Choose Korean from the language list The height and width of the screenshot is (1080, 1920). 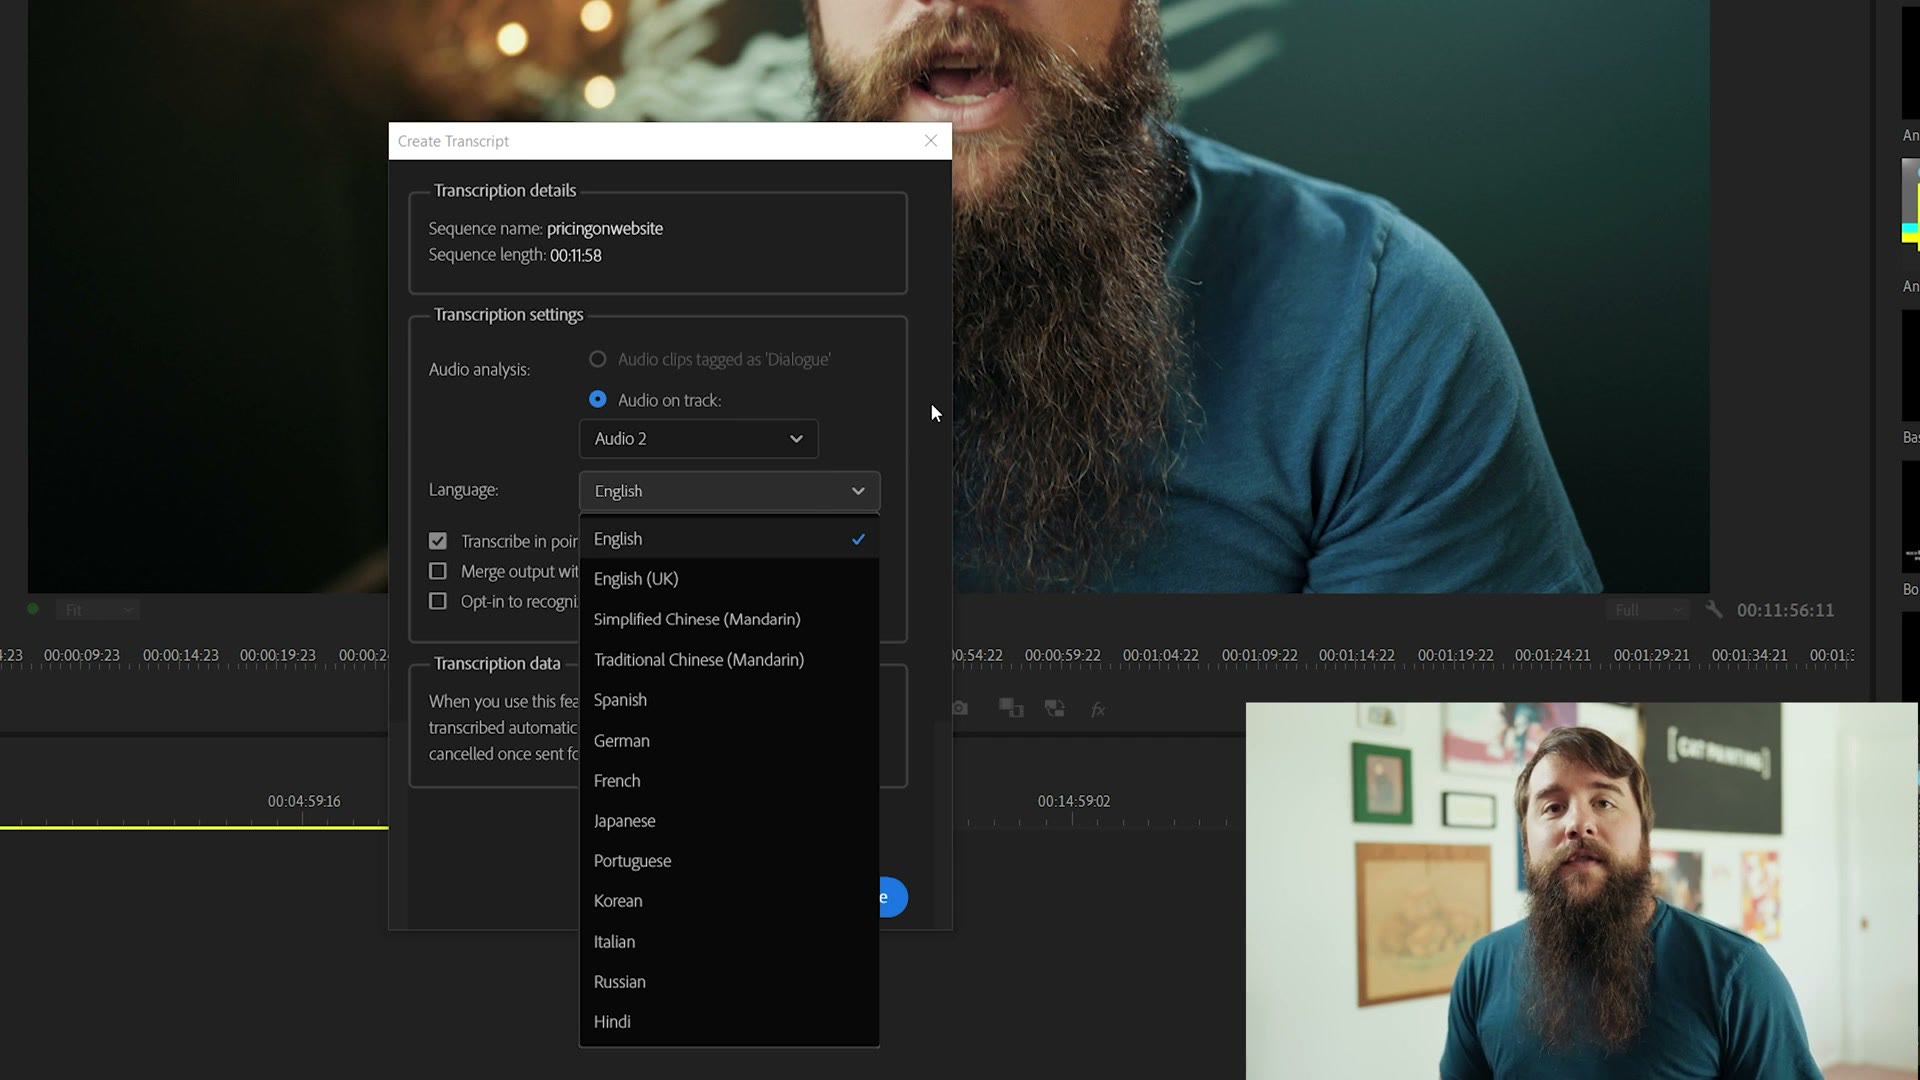tap(730, 901)
